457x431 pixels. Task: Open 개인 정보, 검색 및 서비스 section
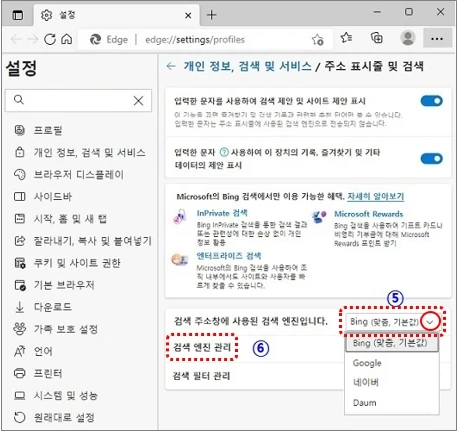tap(80, 152)
